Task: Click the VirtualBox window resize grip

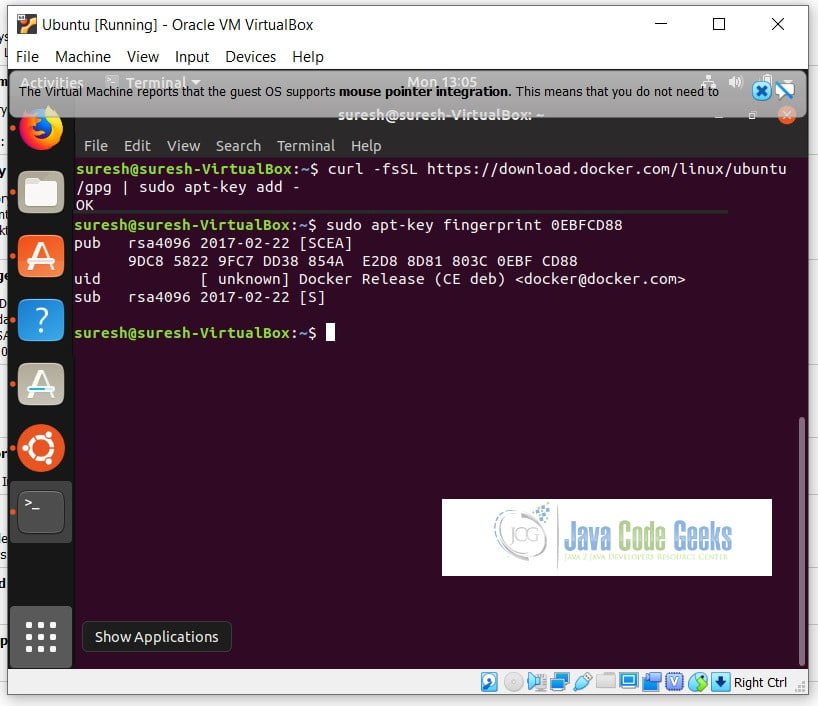Action: point(801,688)
